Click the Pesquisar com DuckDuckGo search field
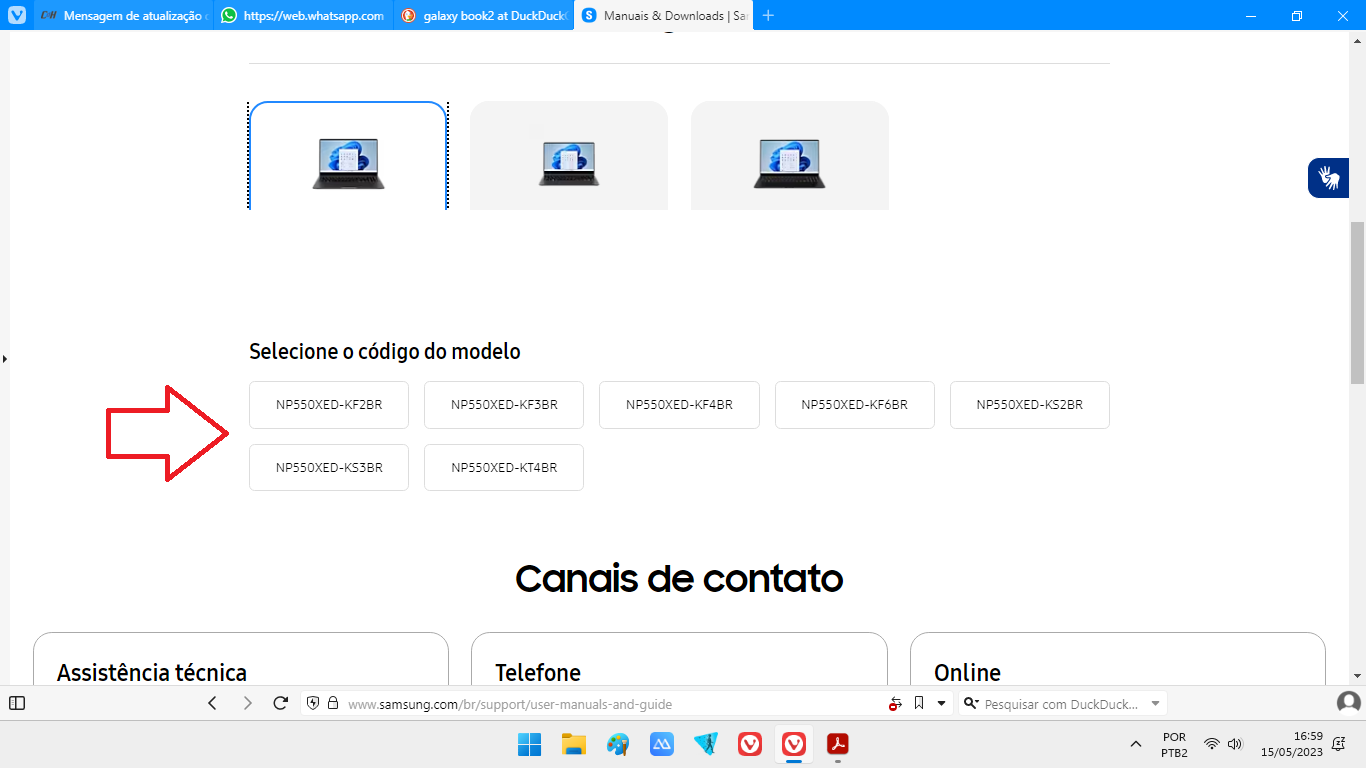The height and width of the screenshot is (768, 1366). [x=1062, y=704]
